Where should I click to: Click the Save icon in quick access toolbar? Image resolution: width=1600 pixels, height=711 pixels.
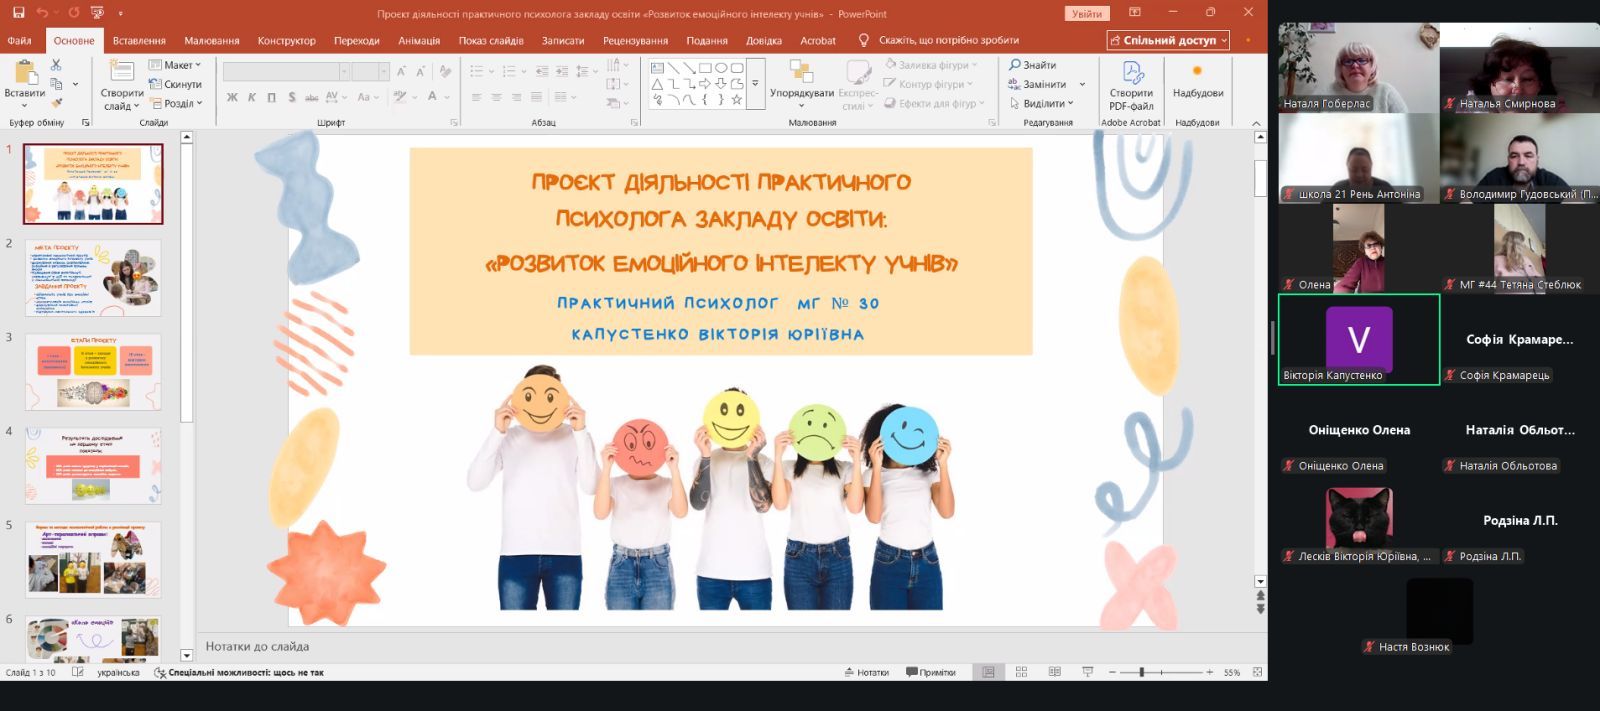[18, 13]
